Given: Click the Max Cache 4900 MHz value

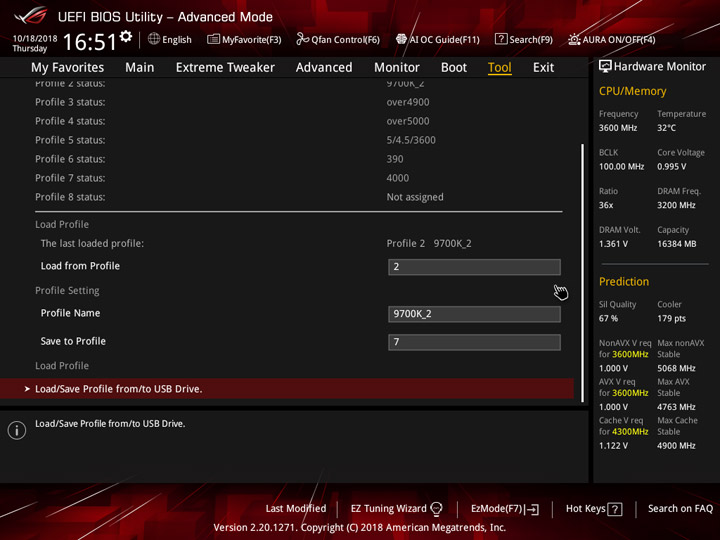Looking at the screenshot, I should tap(676, 446).
